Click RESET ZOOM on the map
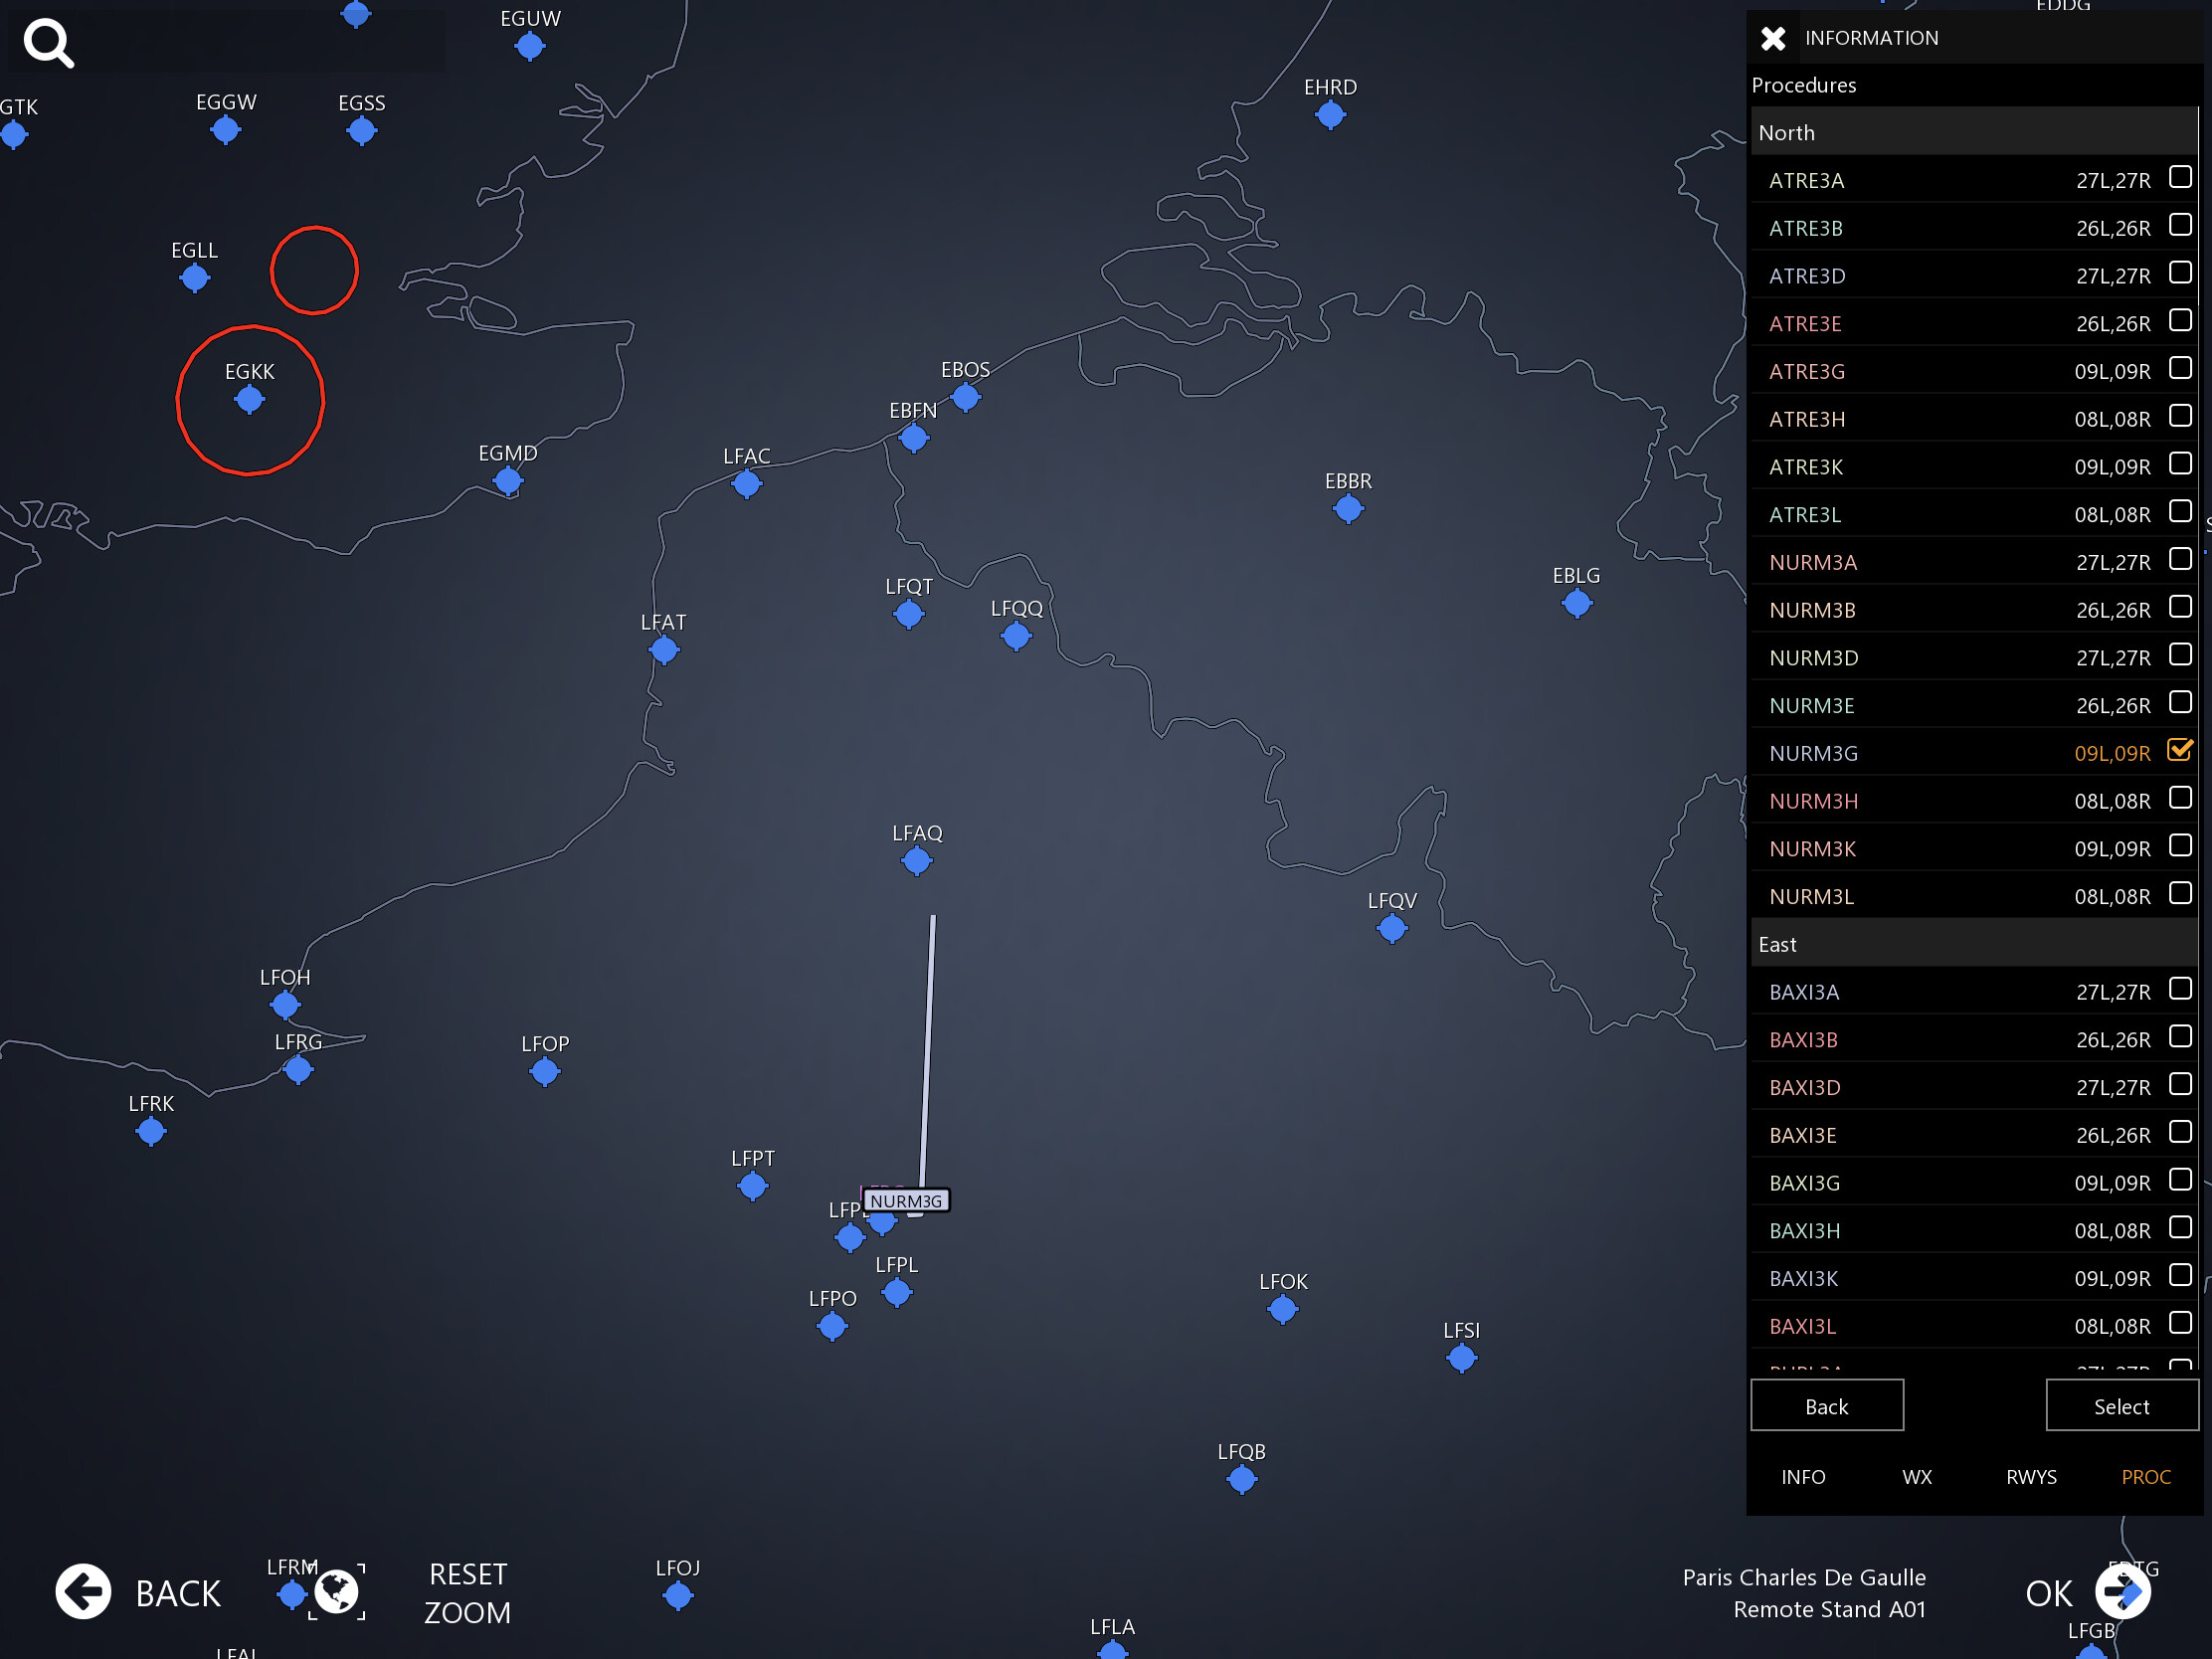 point(467,1593)
